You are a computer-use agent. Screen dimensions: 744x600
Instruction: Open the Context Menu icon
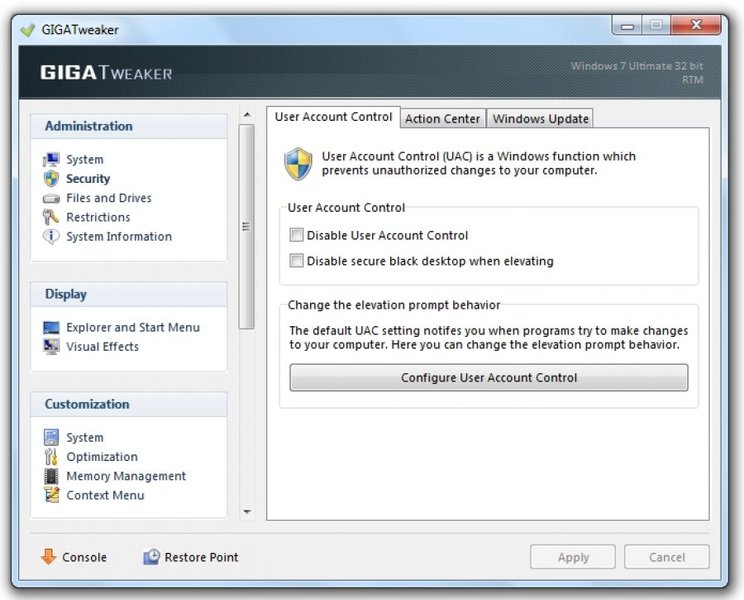click(51, 495)
